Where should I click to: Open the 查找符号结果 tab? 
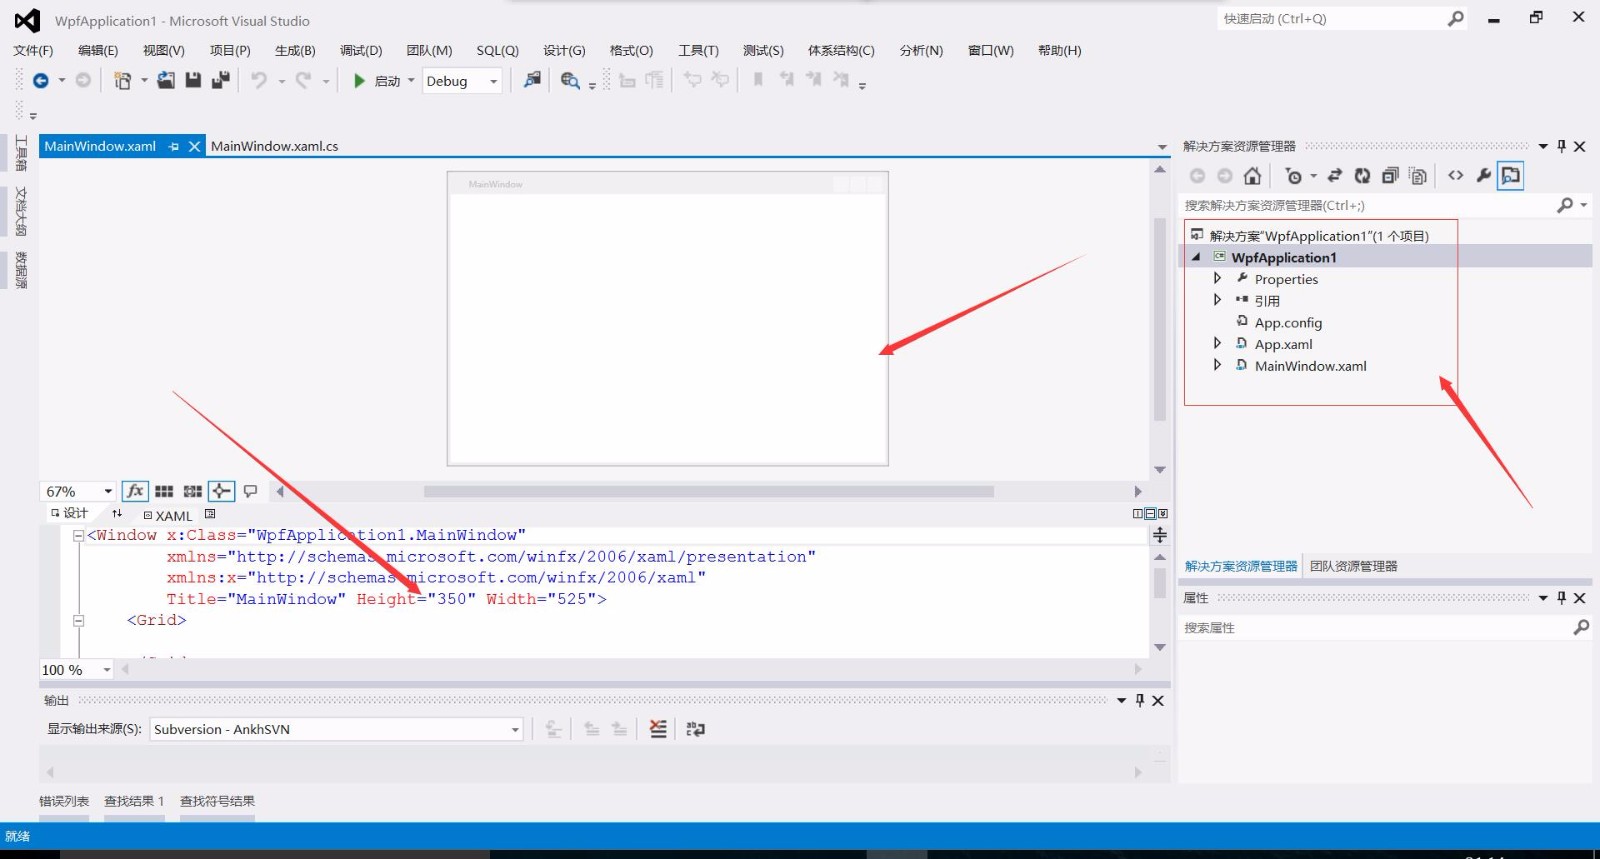coord(217,801)
